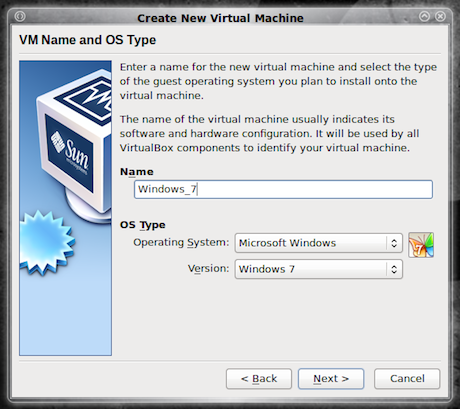
Task: Open the Operating System dropdown
Action: pos(319,243)
